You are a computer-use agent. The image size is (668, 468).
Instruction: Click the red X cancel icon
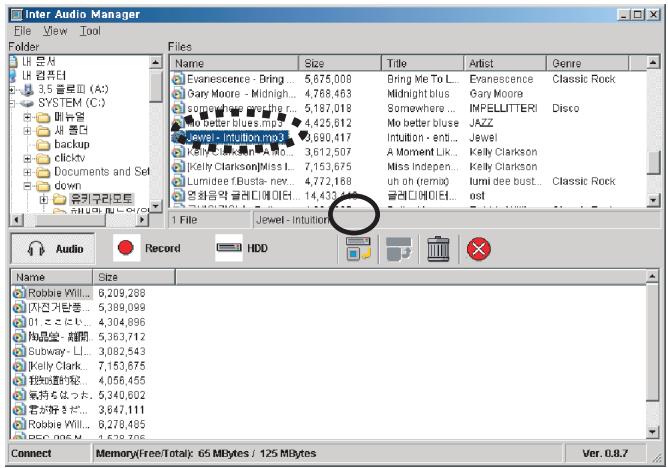(x=479, y=249)
